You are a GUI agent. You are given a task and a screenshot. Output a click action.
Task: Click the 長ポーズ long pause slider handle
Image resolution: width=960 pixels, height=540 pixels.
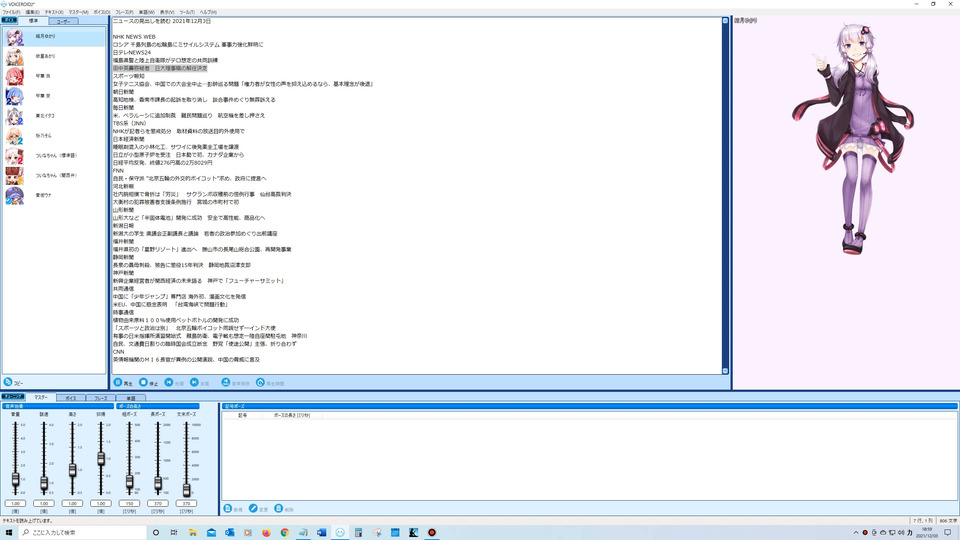(158, 484)
